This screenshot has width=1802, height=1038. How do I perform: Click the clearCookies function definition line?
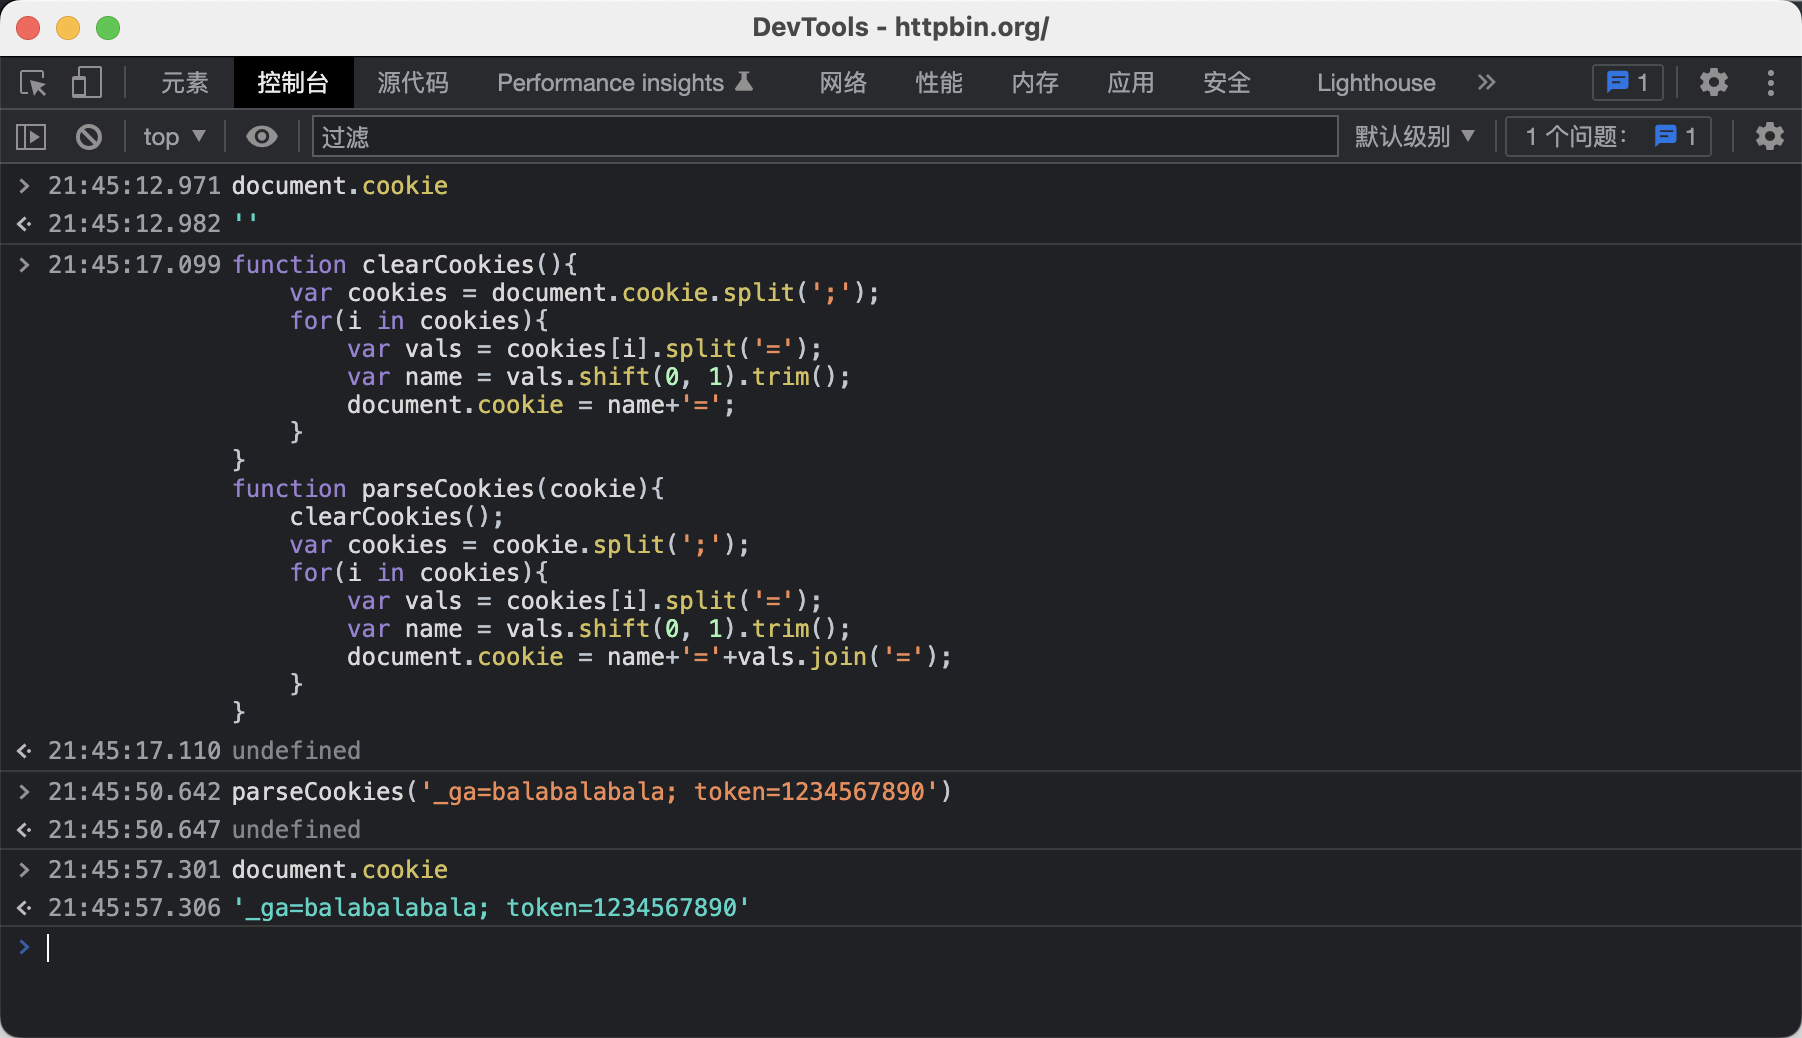405,265
